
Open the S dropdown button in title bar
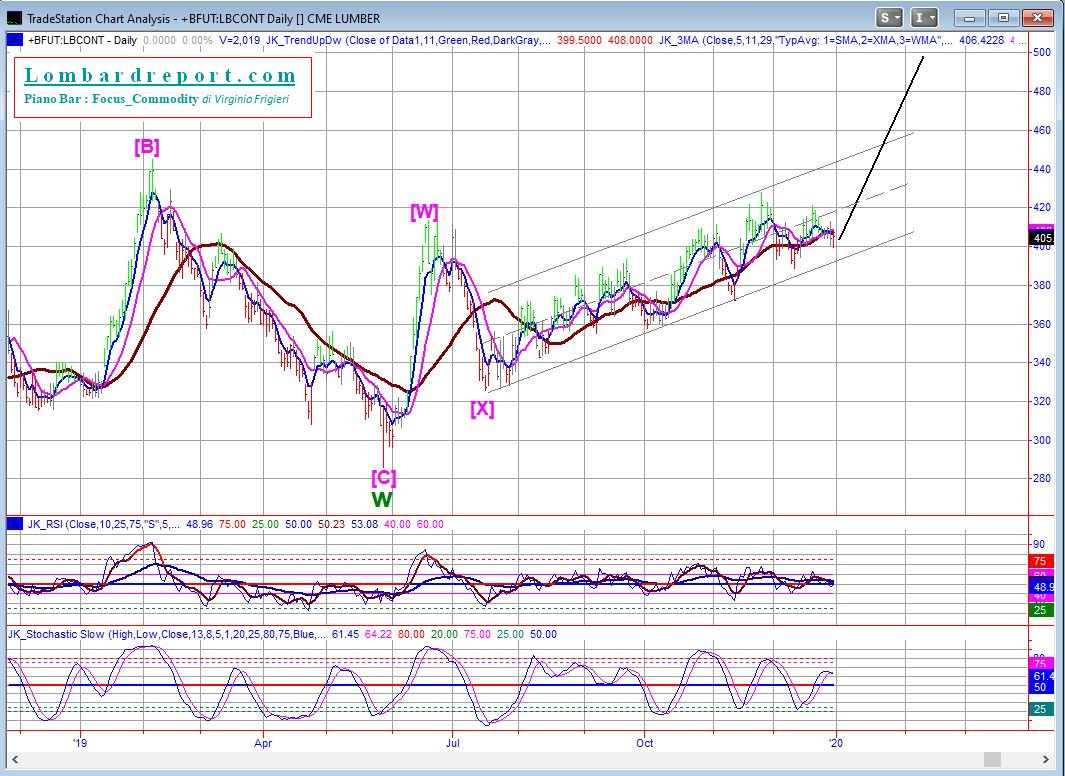pyautogui.click(x=888, y=18)
